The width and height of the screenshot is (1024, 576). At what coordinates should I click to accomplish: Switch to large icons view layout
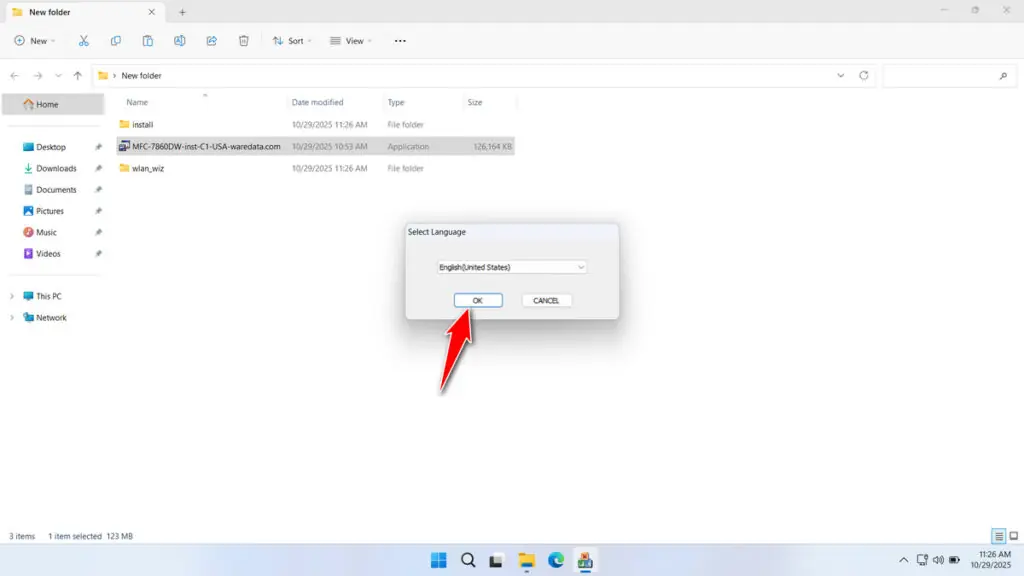point(1012,536)
